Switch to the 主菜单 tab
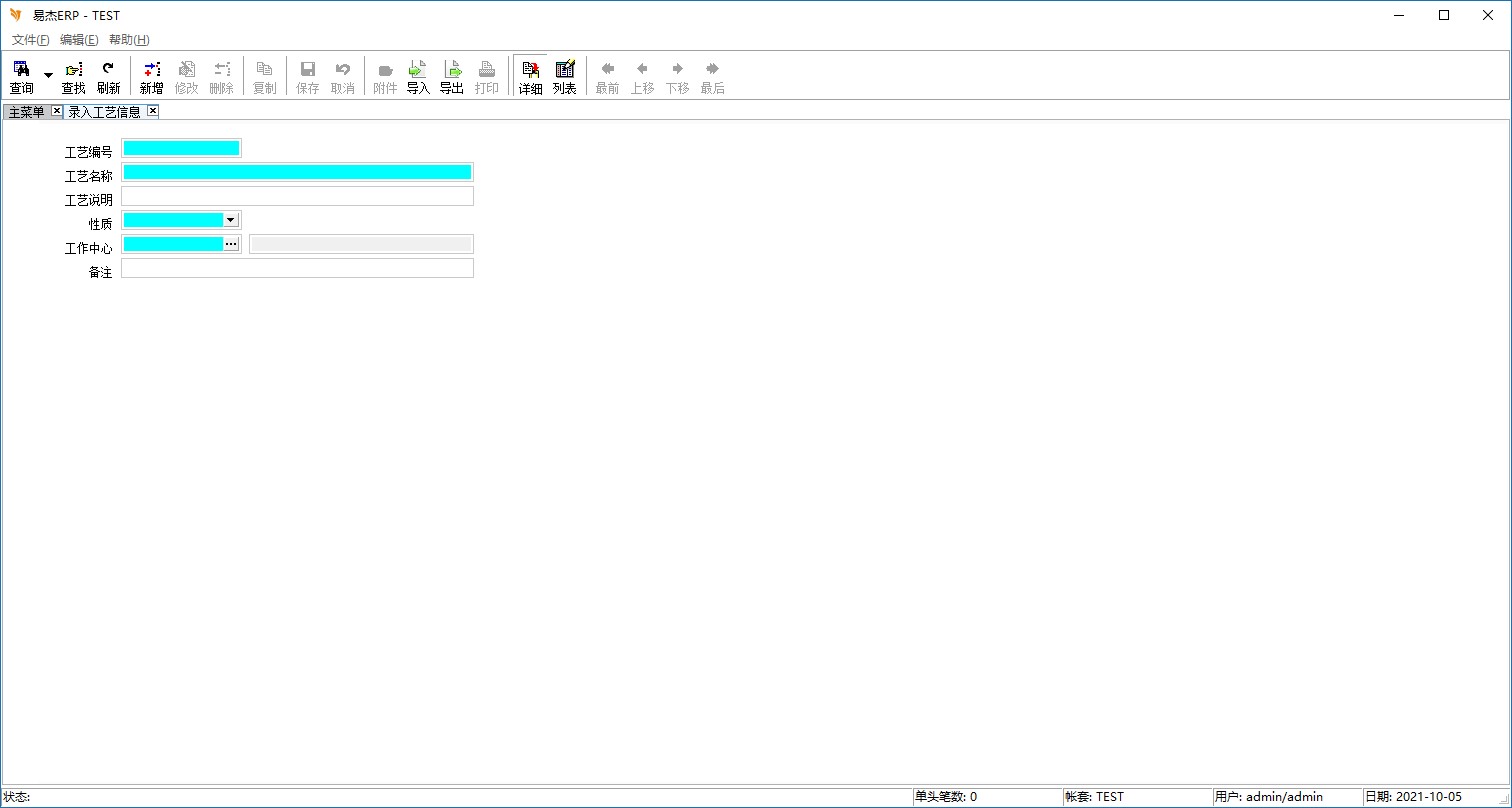 [27, 112]
